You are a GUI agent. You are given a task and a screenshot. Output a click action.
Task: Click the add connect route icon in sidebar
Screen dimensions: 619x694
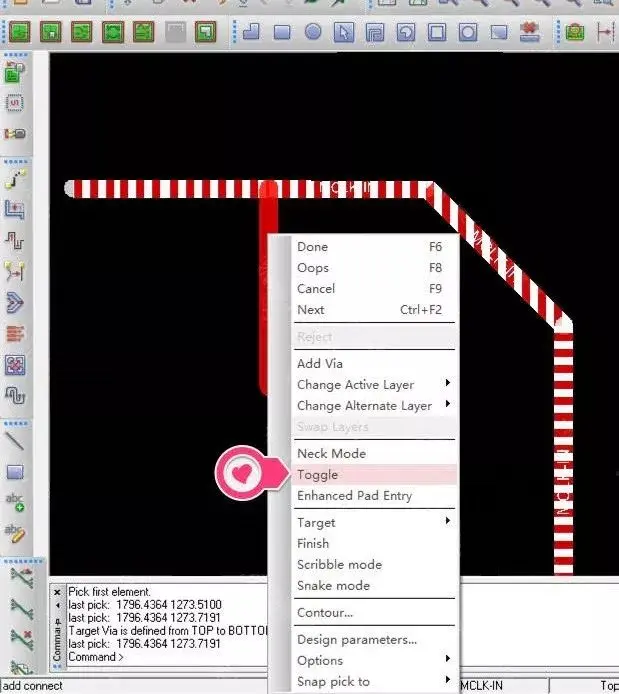pyautogui.click(x=15, y=179)
